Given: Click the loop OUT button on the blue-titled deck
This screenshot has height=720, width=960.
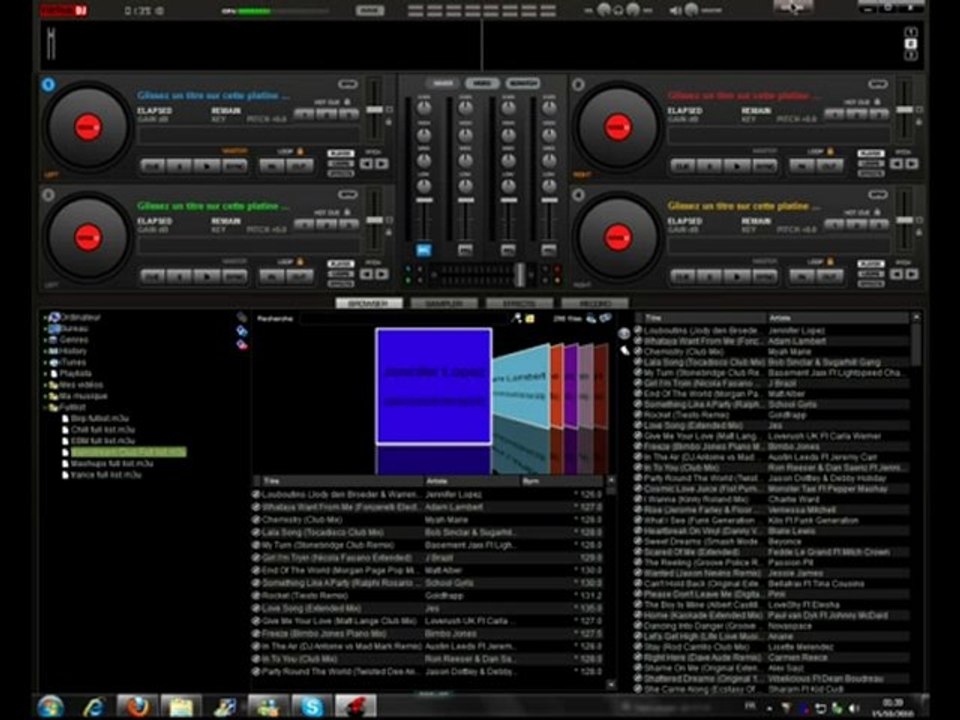Looking at the screenshot, I should pyautogui.click(x=299, y=165).
